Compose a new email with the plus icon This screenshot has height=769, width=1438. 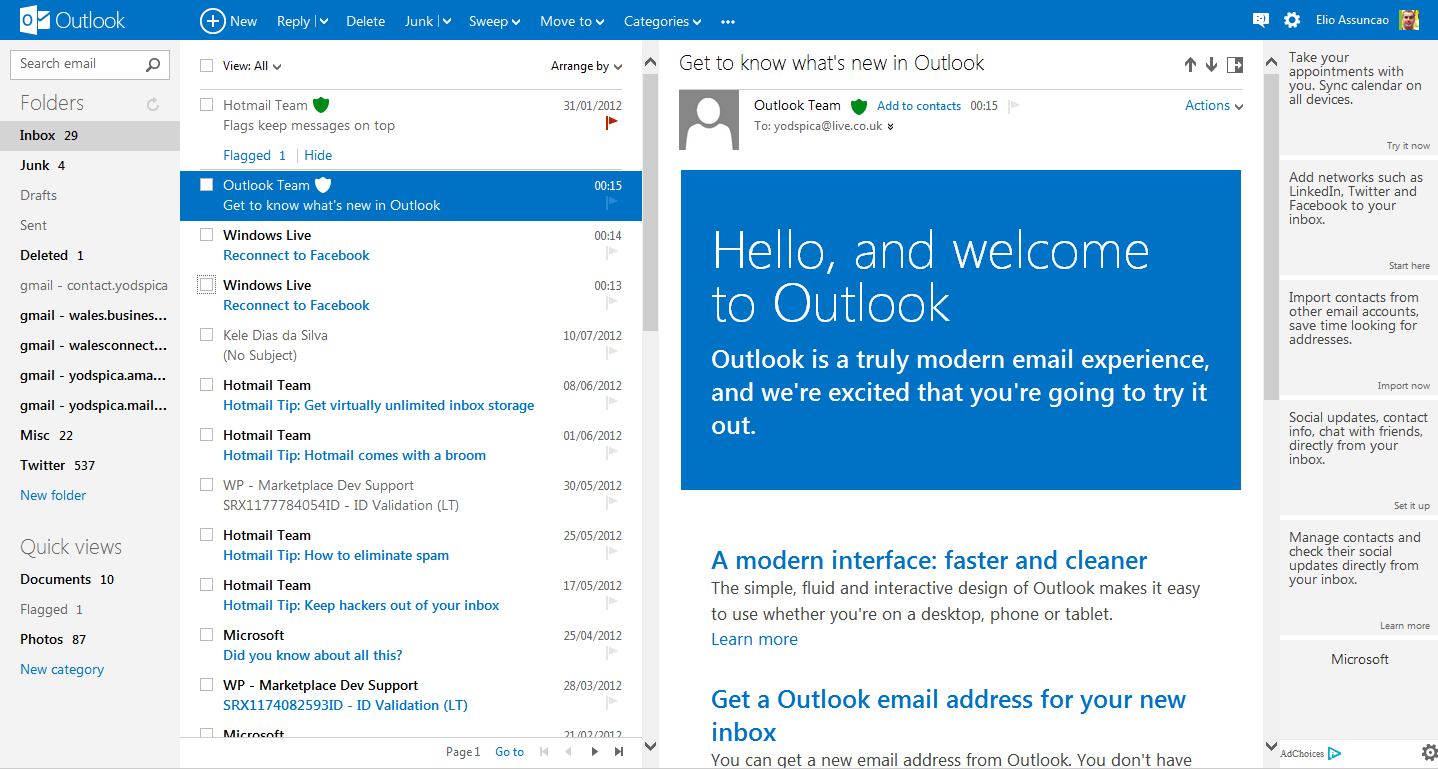coord(212,21)
